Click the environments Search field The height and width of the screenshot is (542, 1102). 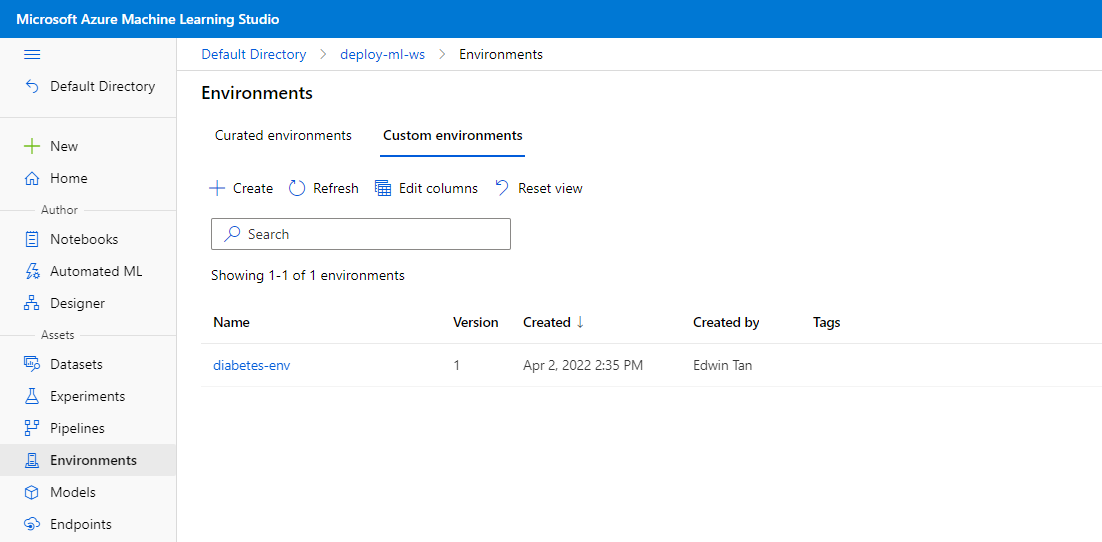pos(361,234)
